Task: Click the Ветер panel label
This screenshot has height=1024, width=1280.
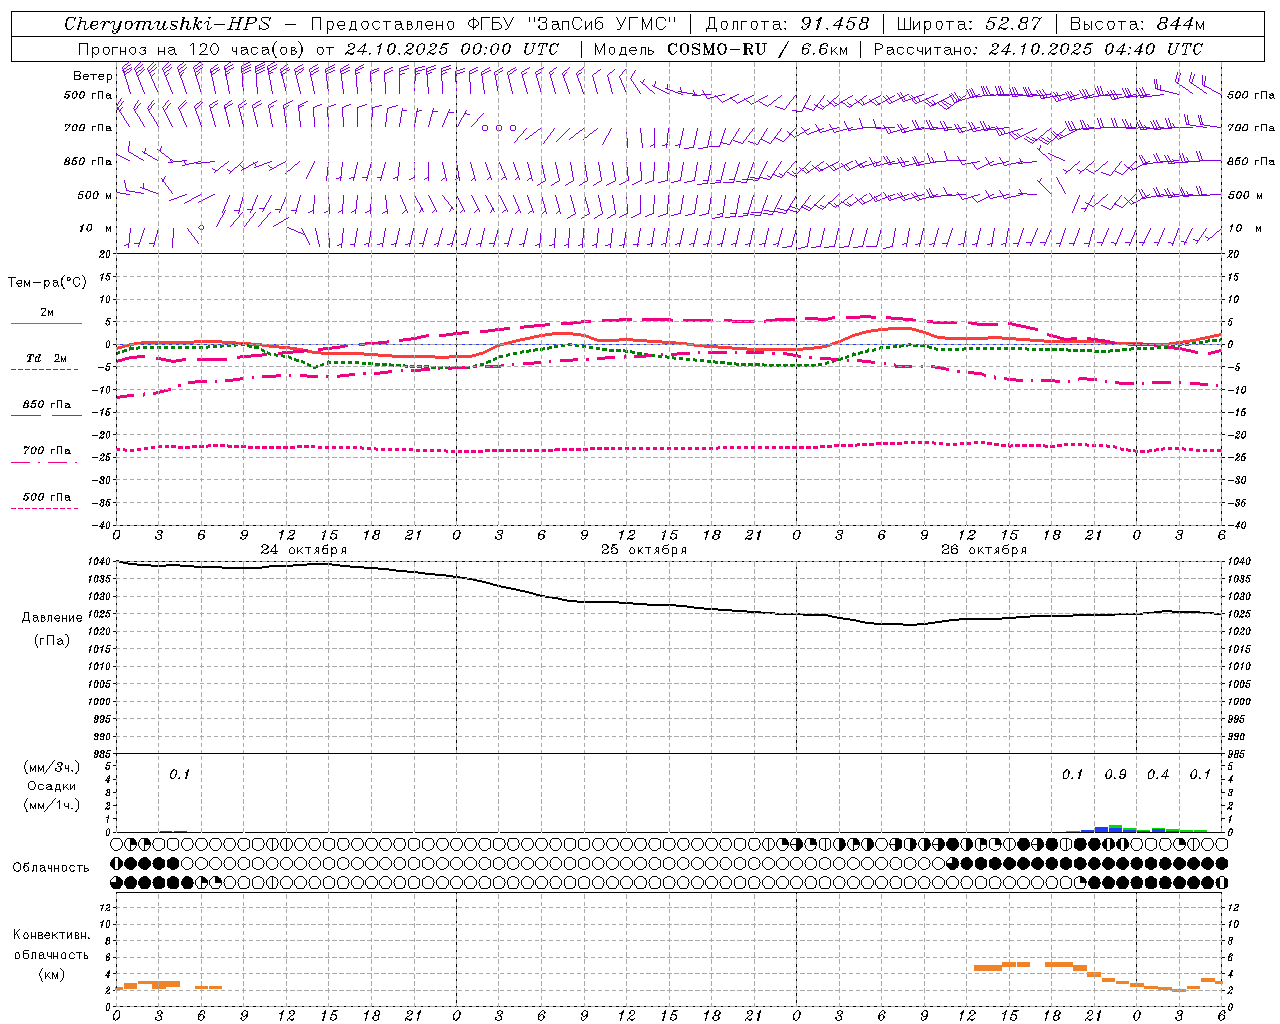Action: (92, 76)
